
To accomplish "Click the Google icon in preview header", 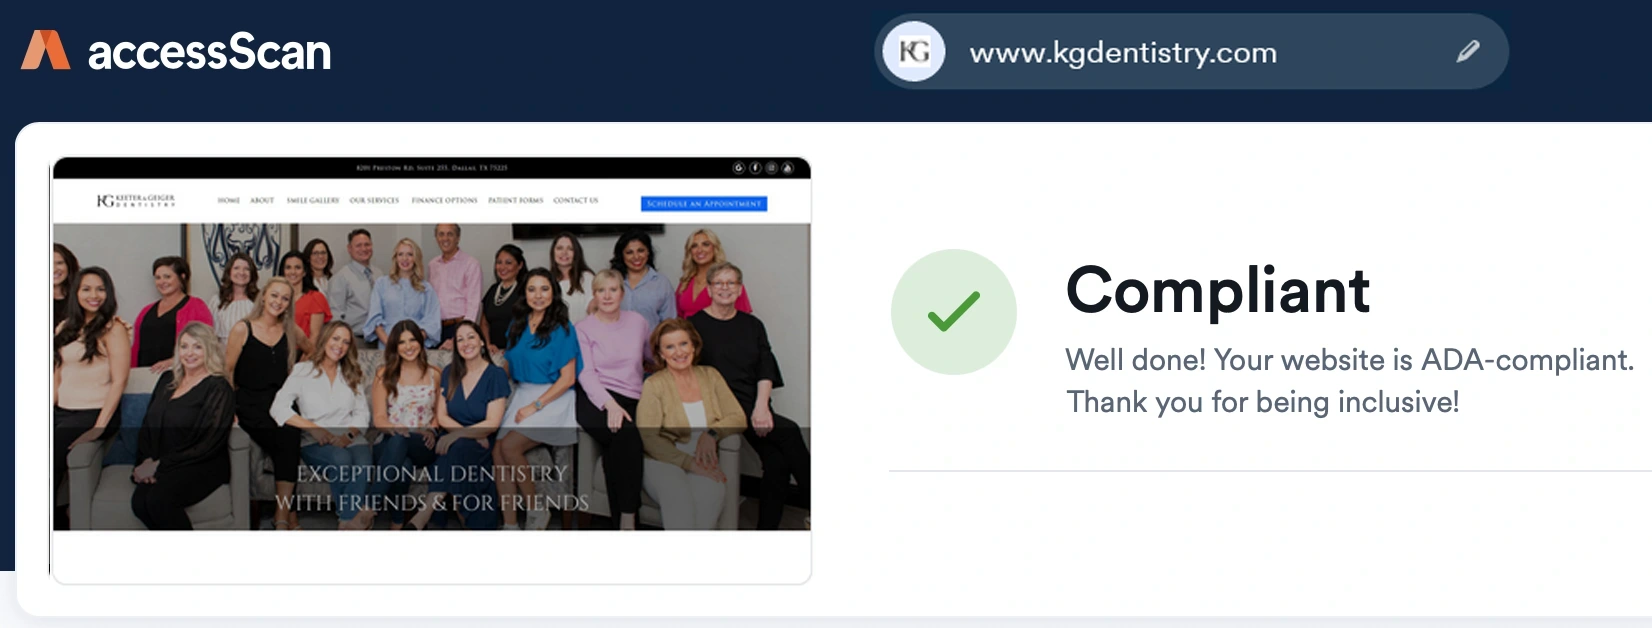I will pyautogui.click(x=739, y=168).
